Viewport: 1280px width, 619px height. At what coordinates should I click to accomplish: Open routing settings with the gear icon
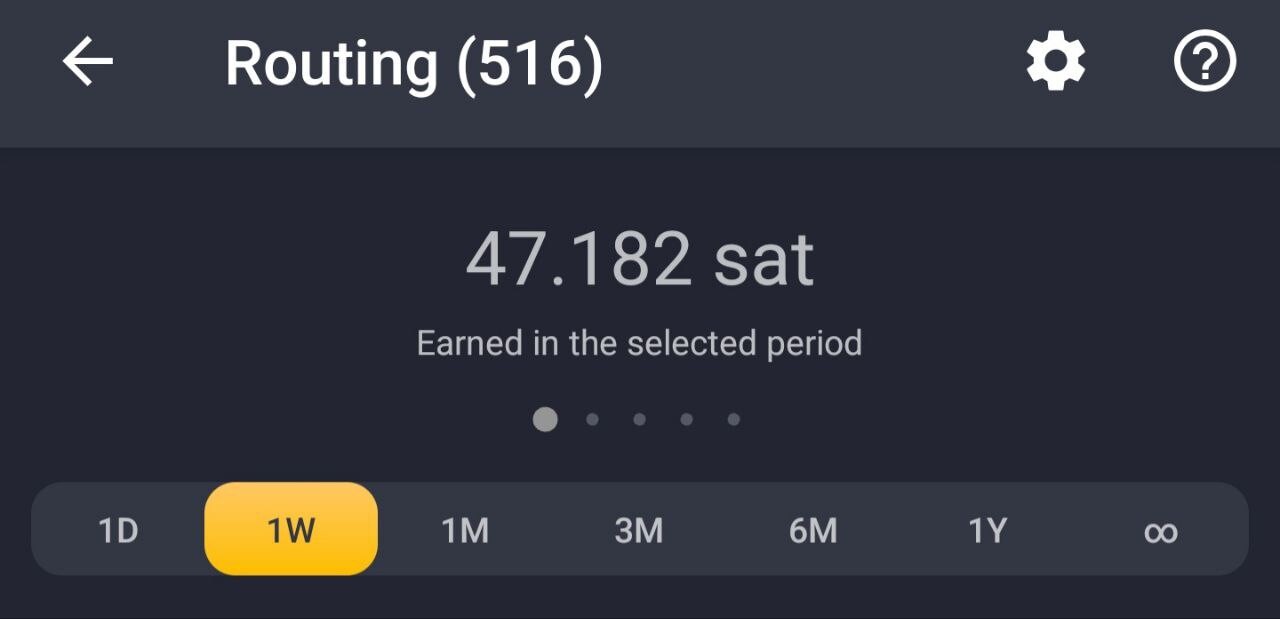(x=1056, y=63)
